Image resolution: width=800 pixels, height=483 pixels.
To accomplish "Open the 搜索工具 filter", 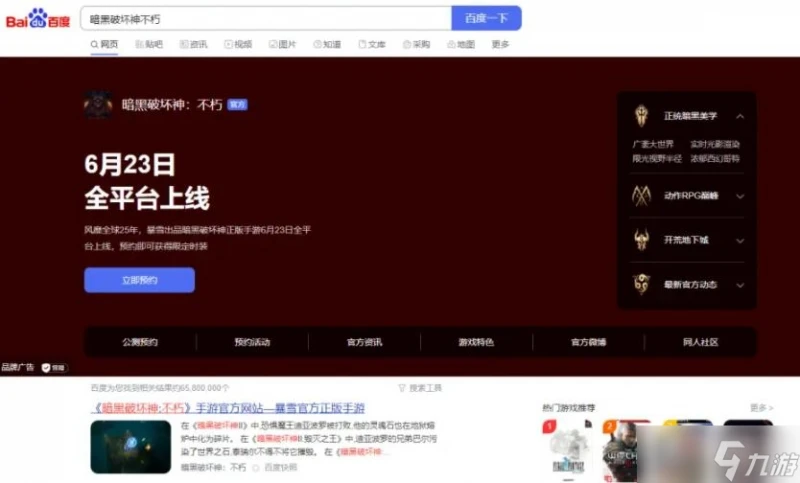I will click(x=420, y=388).
